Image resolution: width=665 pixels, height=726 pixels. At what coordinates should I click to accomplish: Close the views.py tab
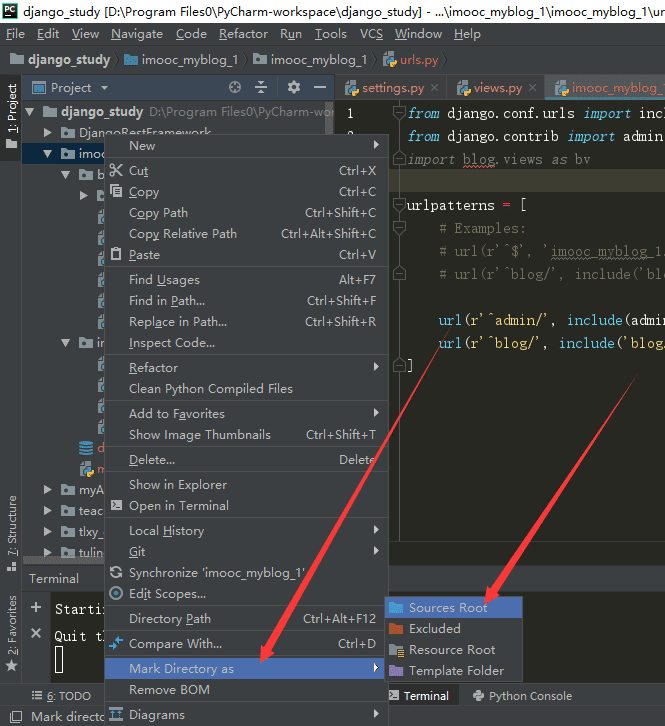(533, 88)
